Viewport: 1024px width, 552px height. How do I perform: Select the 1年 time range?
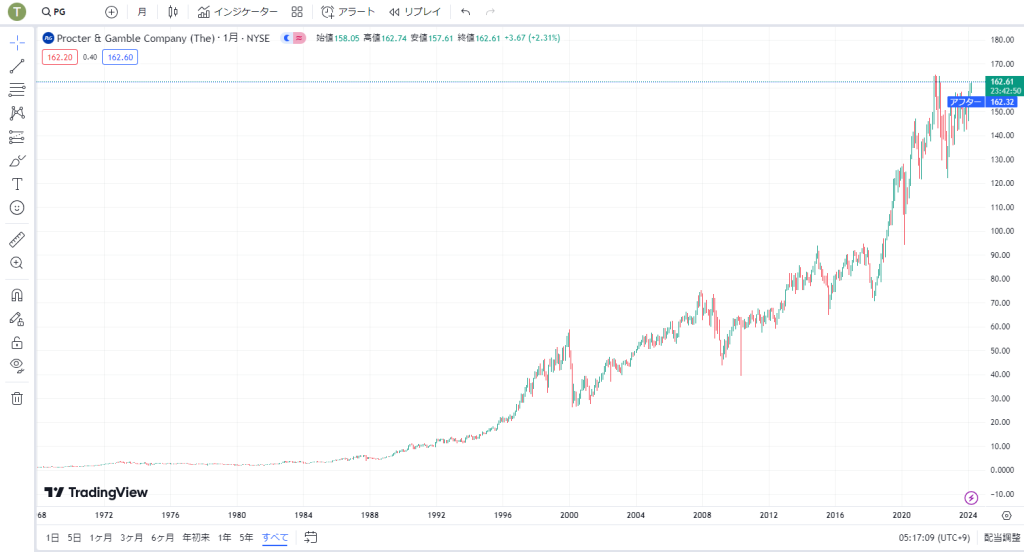pyautogui.click(x=225, y=538)
